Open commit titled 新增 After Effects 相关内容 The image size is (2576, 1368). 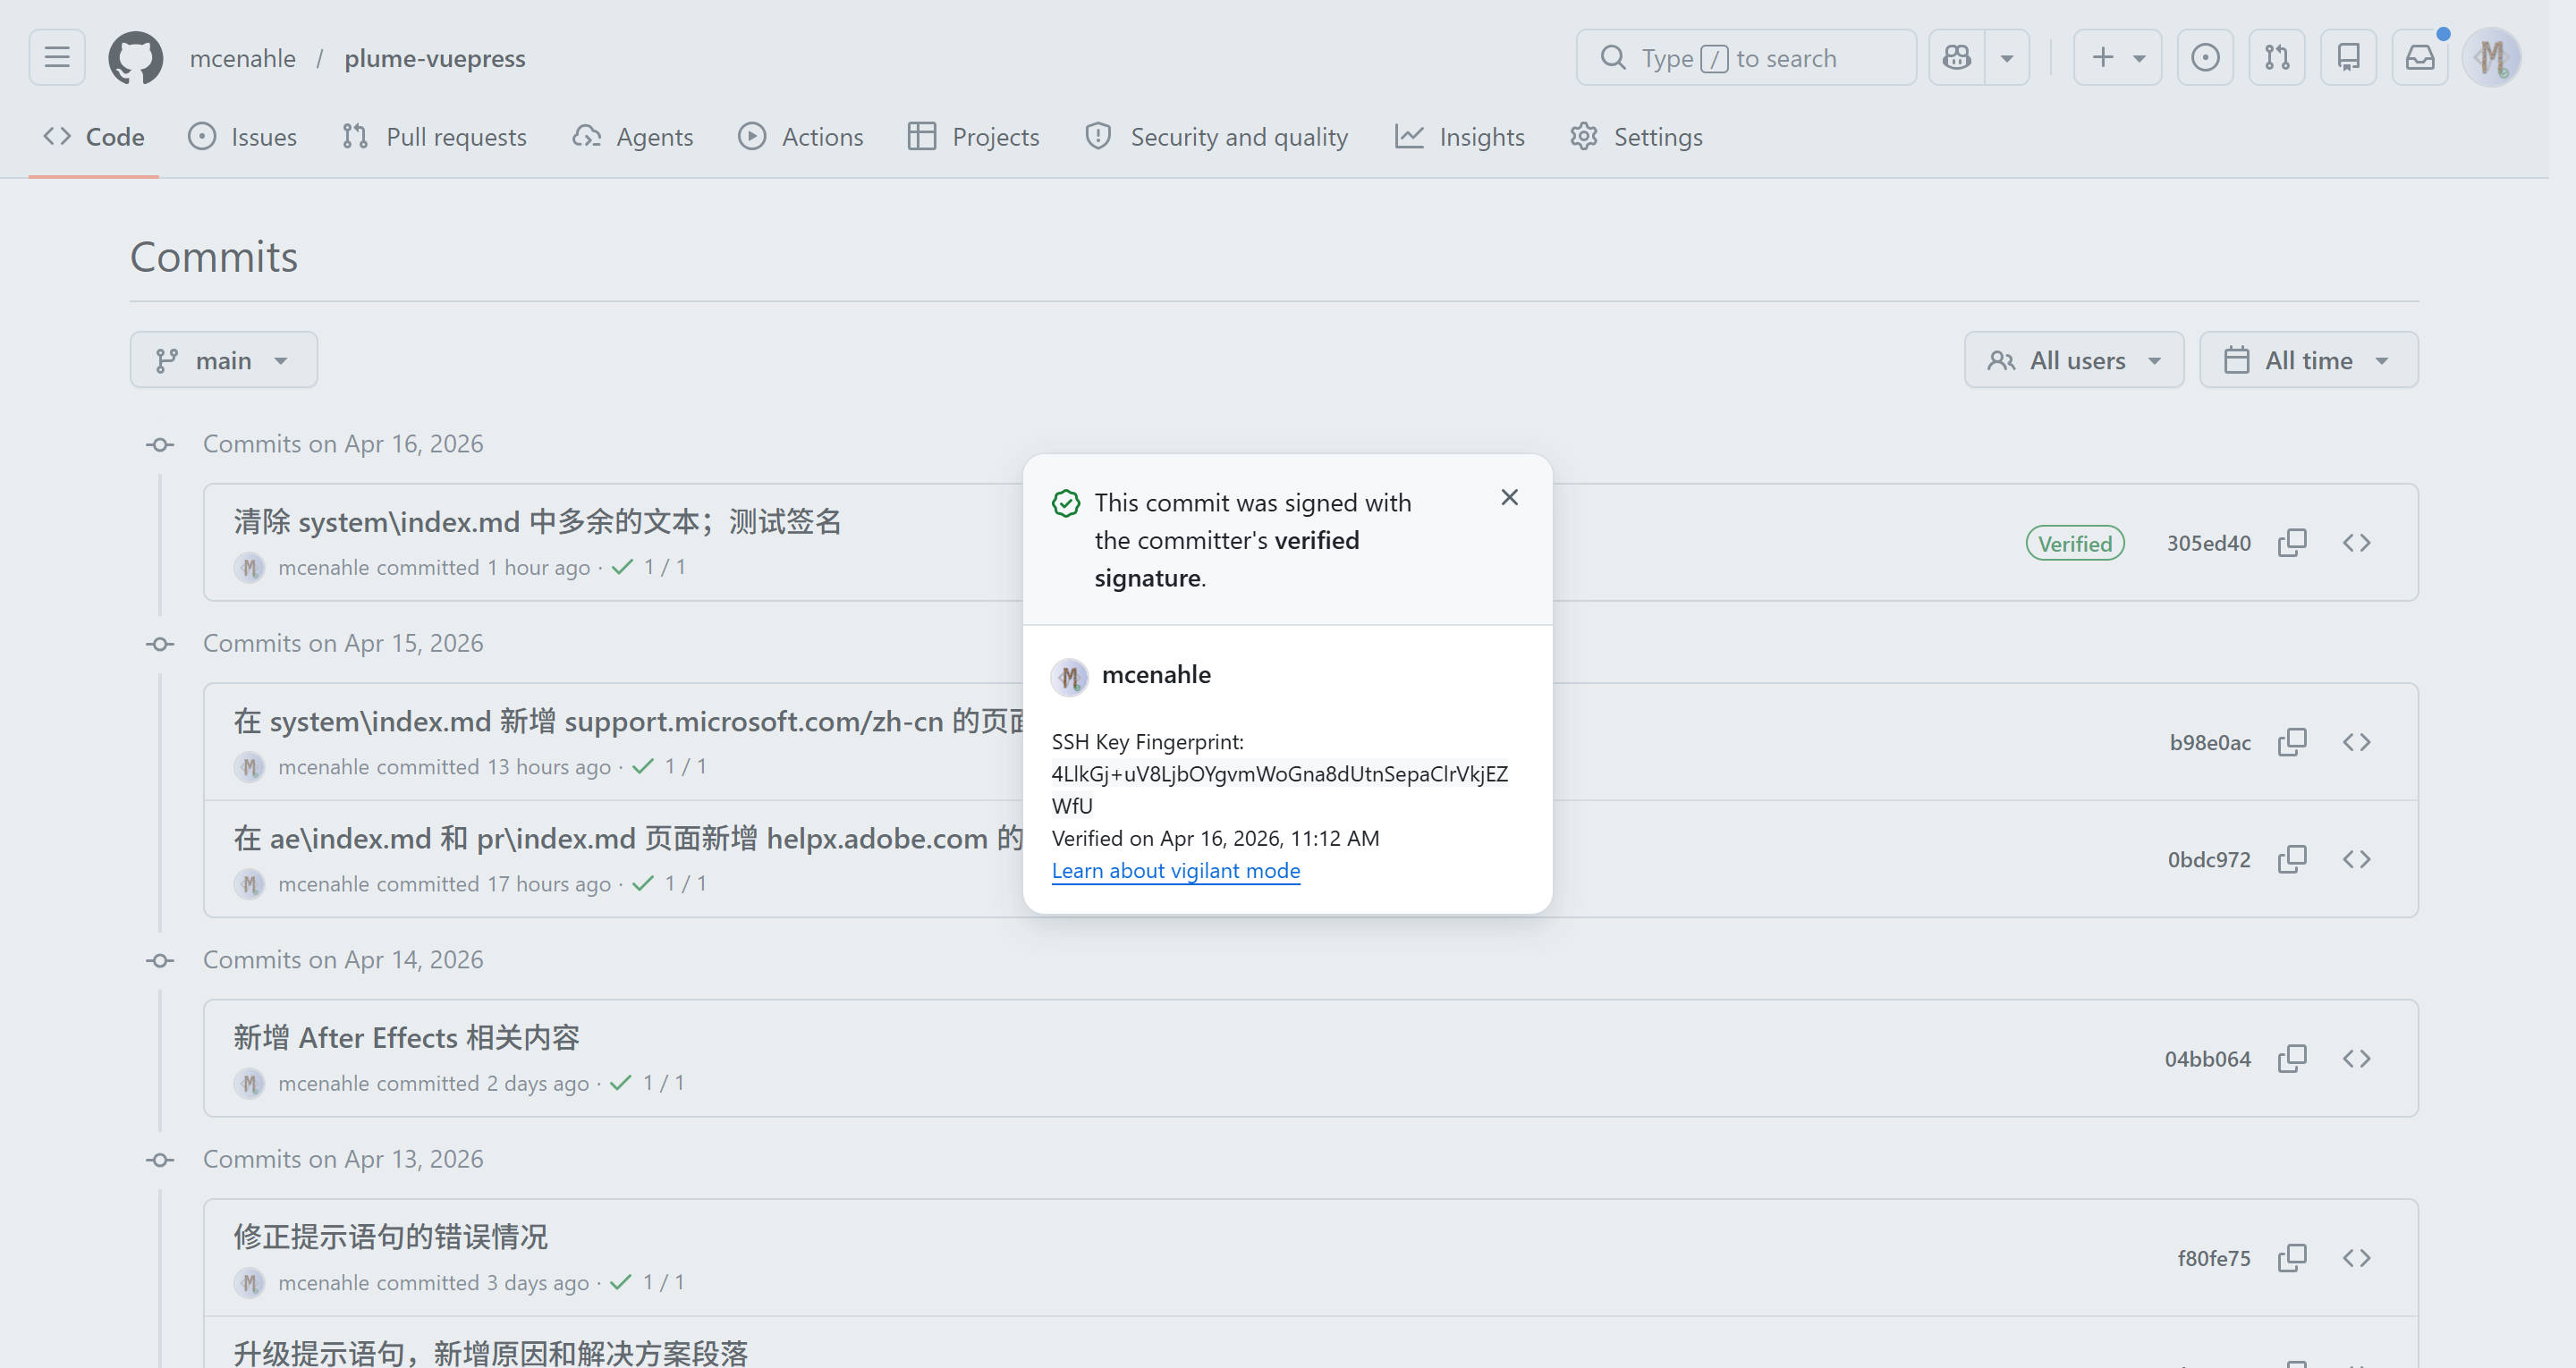coord(406,1037)
